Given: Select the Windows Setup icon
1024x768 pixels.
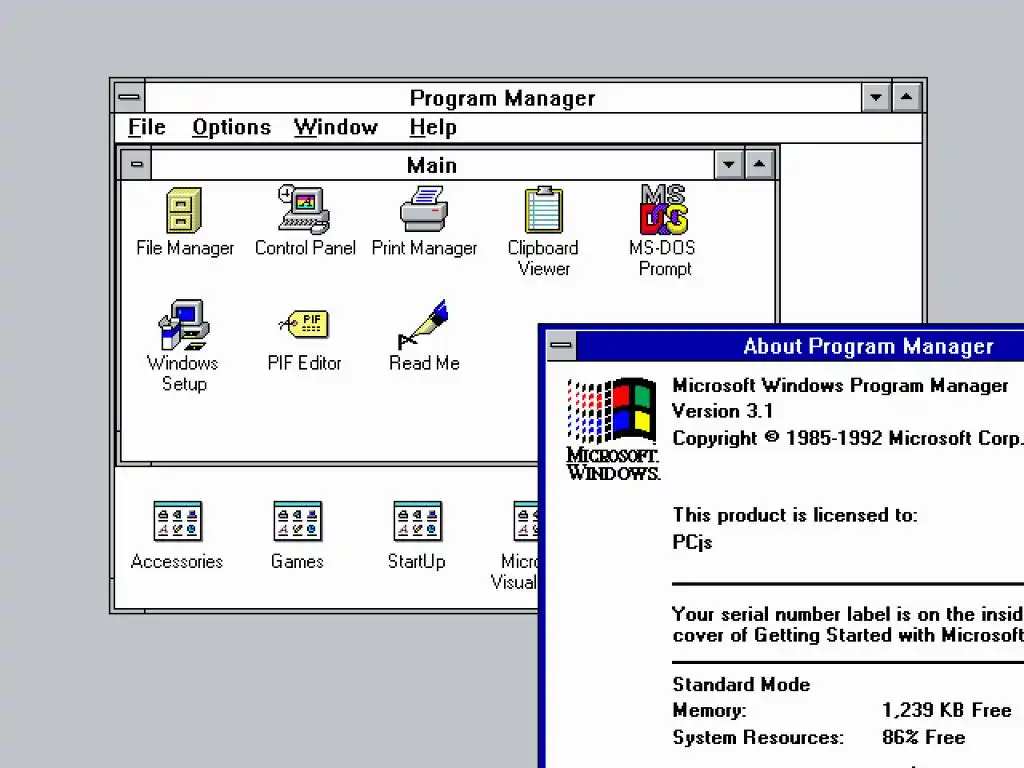Looking at the screenshot, I should 184,346.
